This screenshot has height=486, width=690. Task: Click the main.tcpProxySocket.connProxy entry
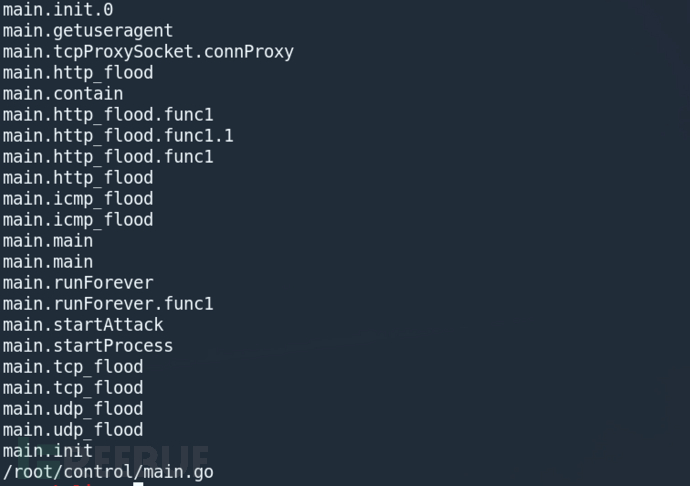(x=148, y=51)
